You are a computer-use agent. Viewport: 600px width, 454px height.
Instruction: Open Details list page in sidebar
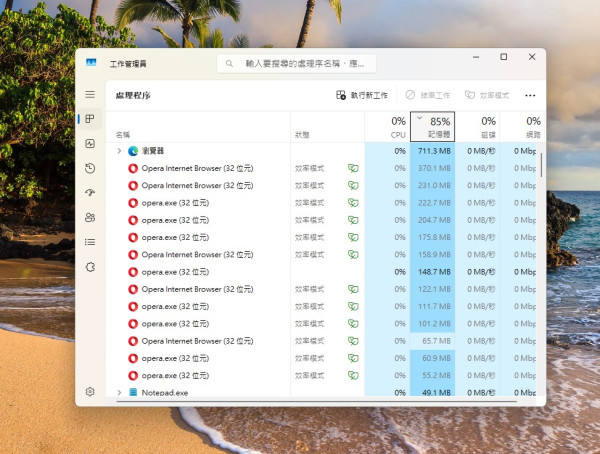pyautogui.click(x=90, y=241)
